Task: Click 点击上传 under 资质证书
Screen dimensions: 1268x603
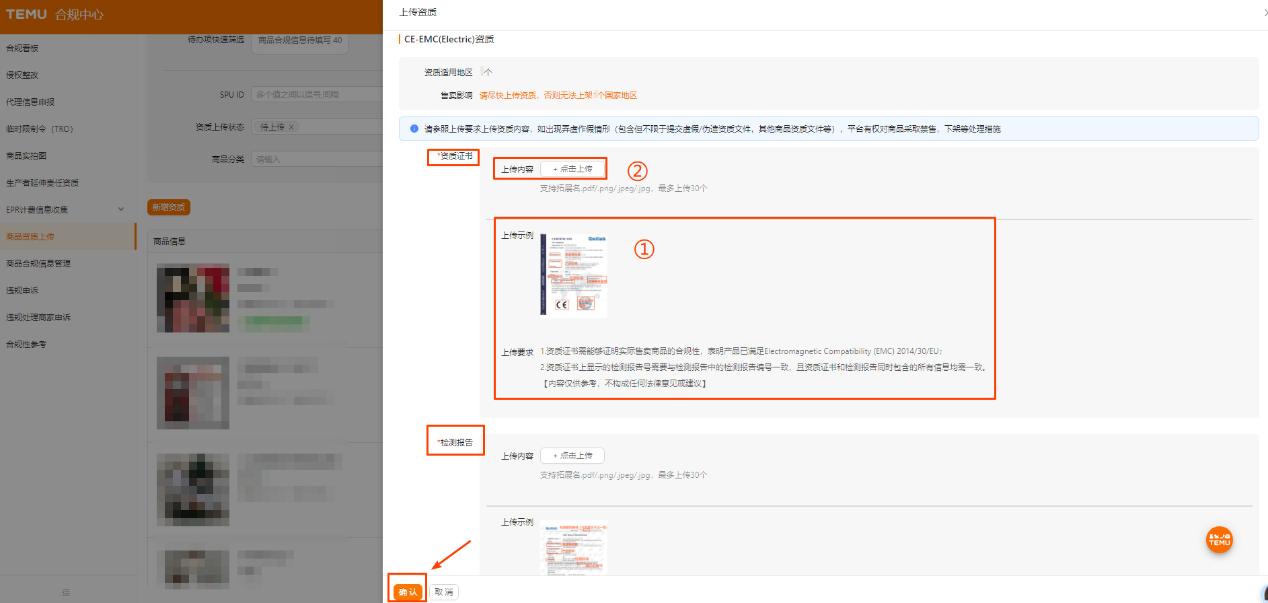Action: tap(572, 168)
